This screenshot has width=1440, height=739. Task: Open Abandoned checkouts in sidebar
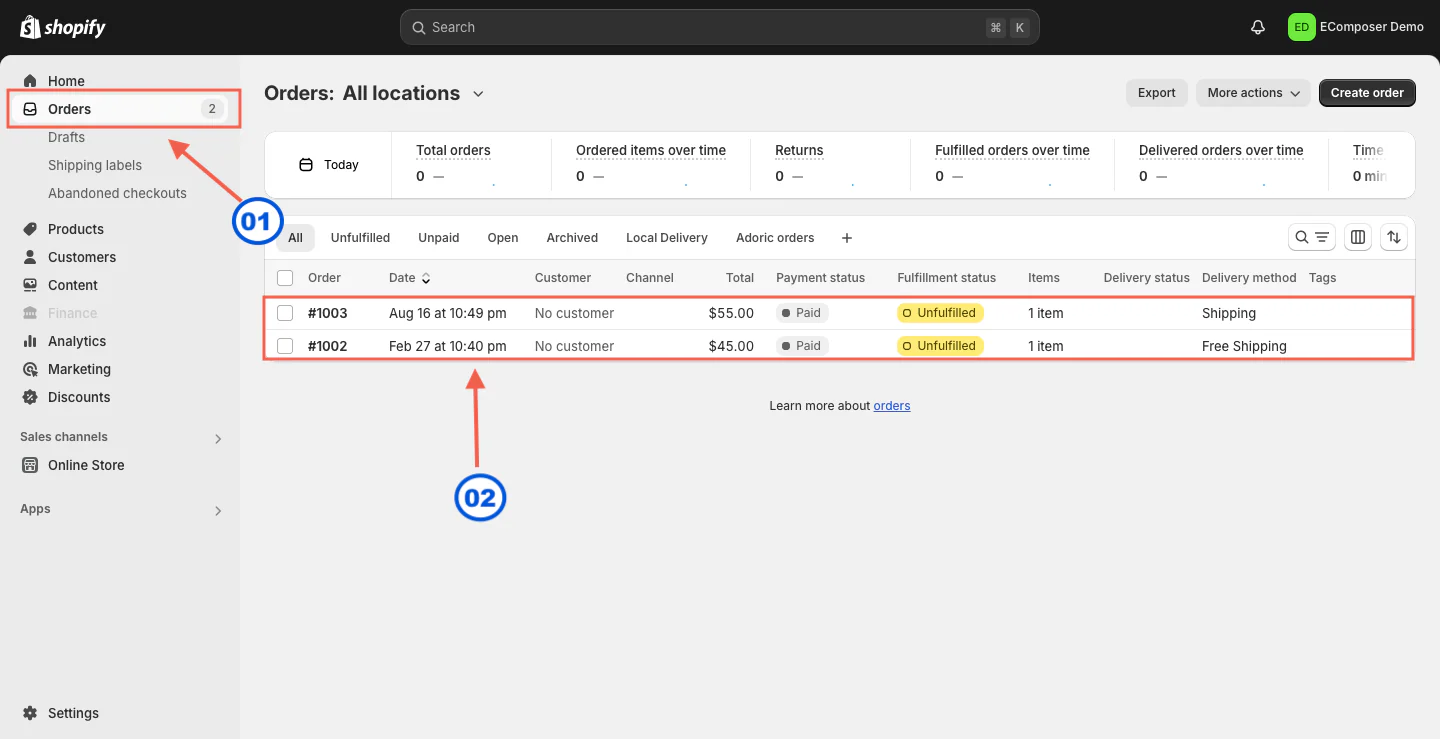click(117, 193)
